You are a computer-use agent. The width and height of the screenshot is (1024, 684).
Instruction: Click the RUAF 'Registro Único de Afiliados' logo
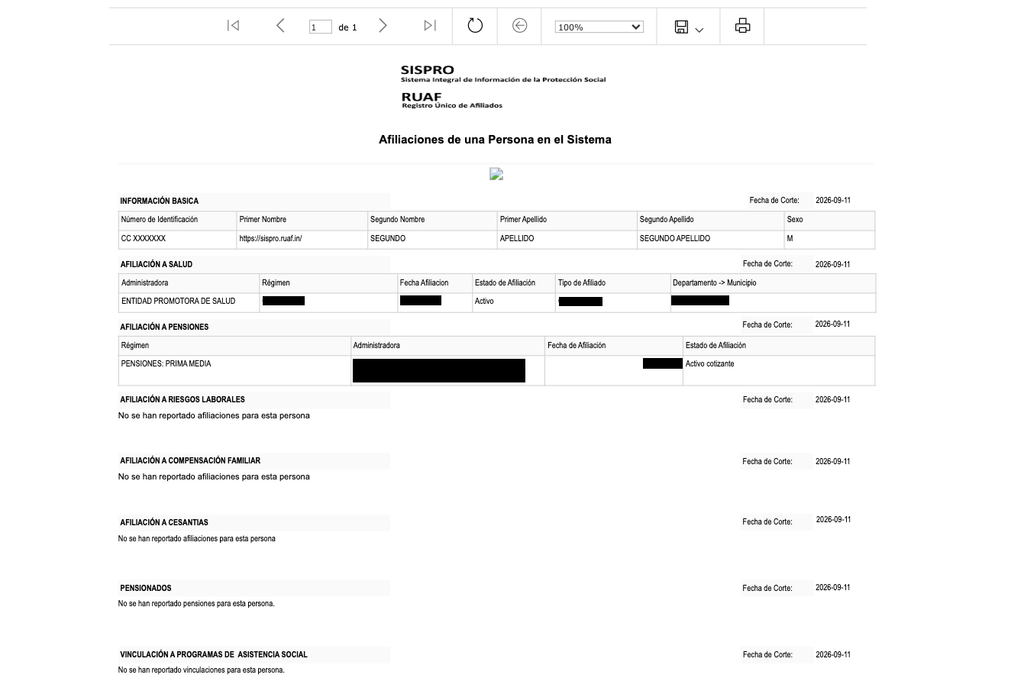tap(452, 100)
